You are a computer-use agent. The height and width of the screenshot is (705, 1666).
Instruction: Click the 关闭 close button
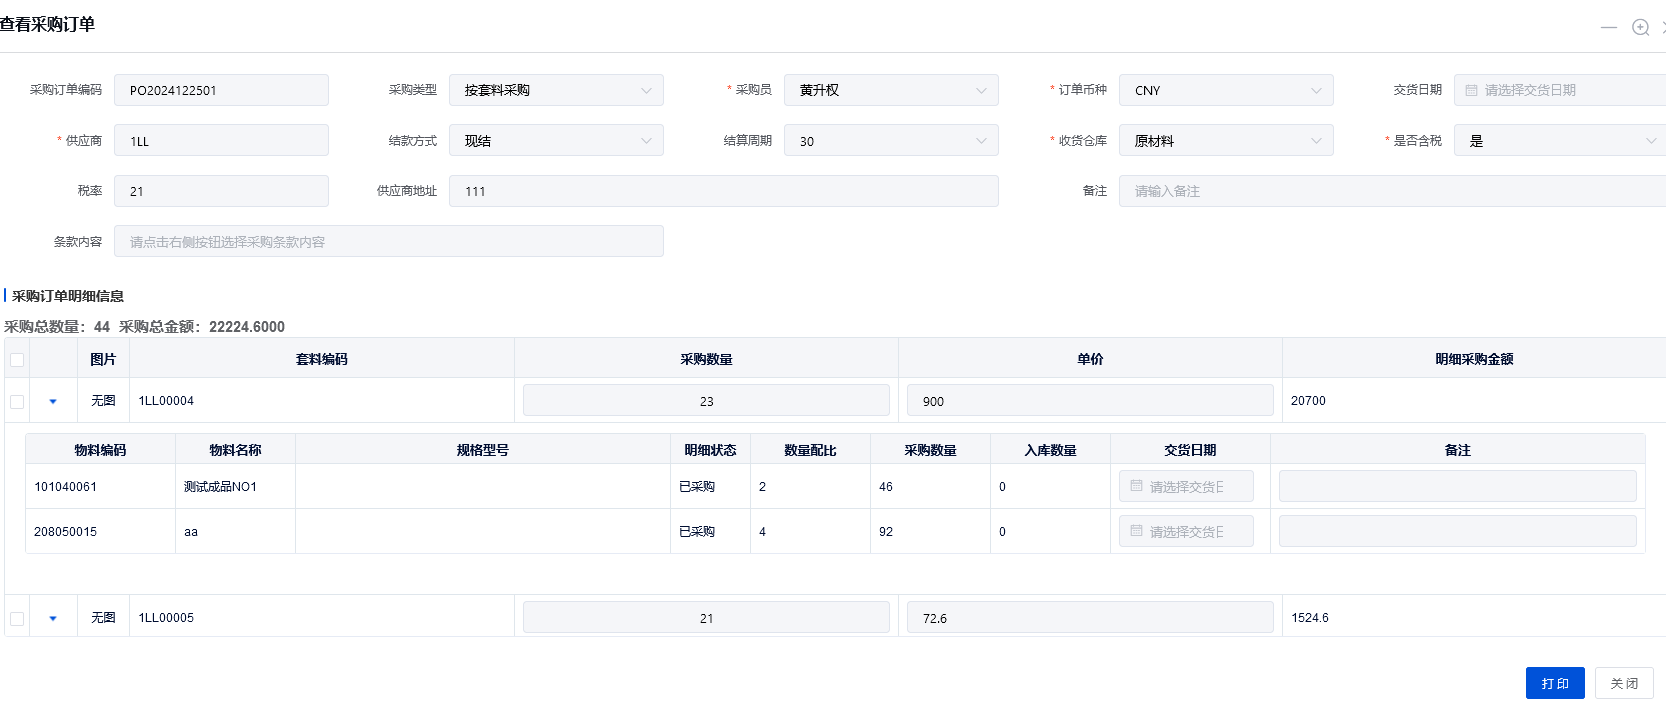click(1623, 683)
